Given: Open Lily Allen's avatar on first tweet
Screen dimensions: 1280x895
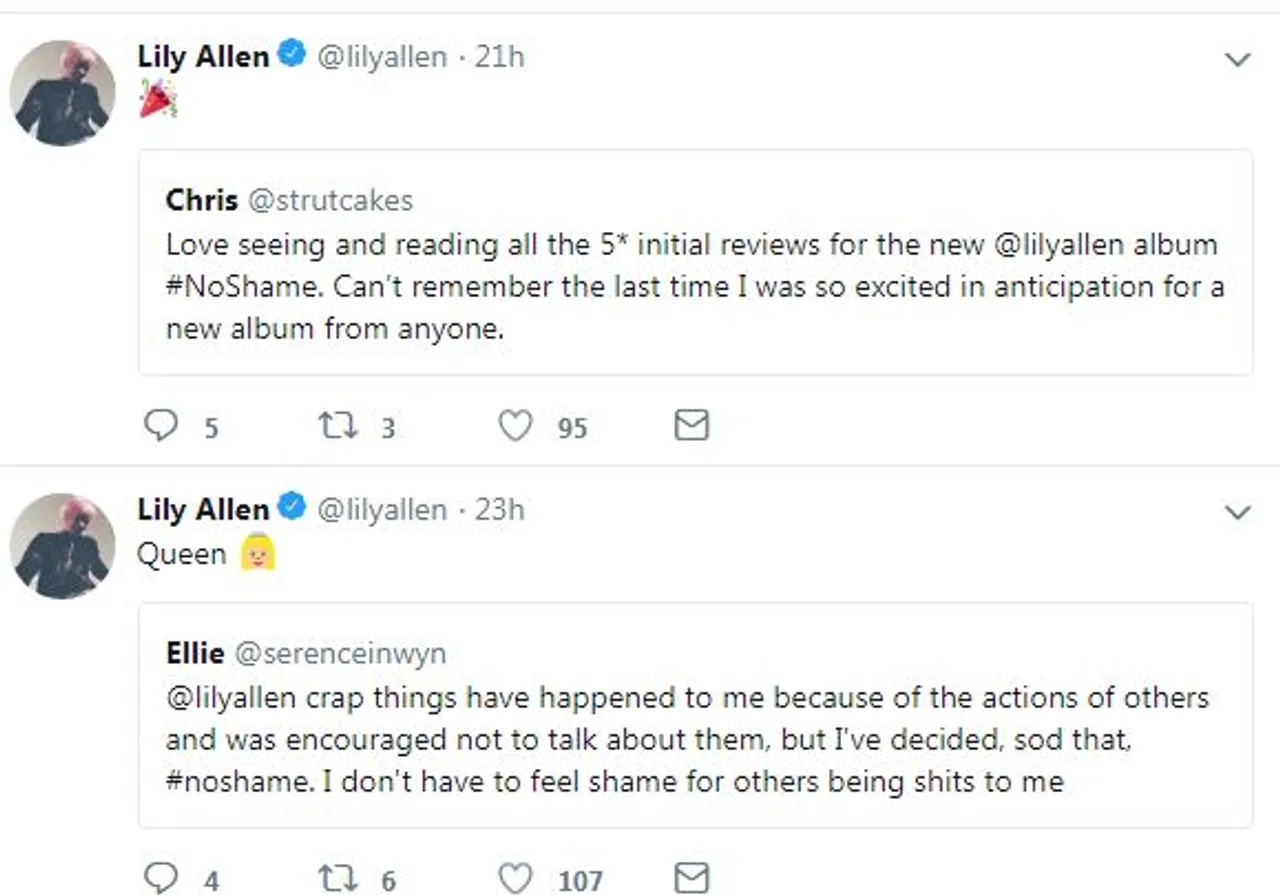Looking at the screenshot, I should click(x=62, y=93).
